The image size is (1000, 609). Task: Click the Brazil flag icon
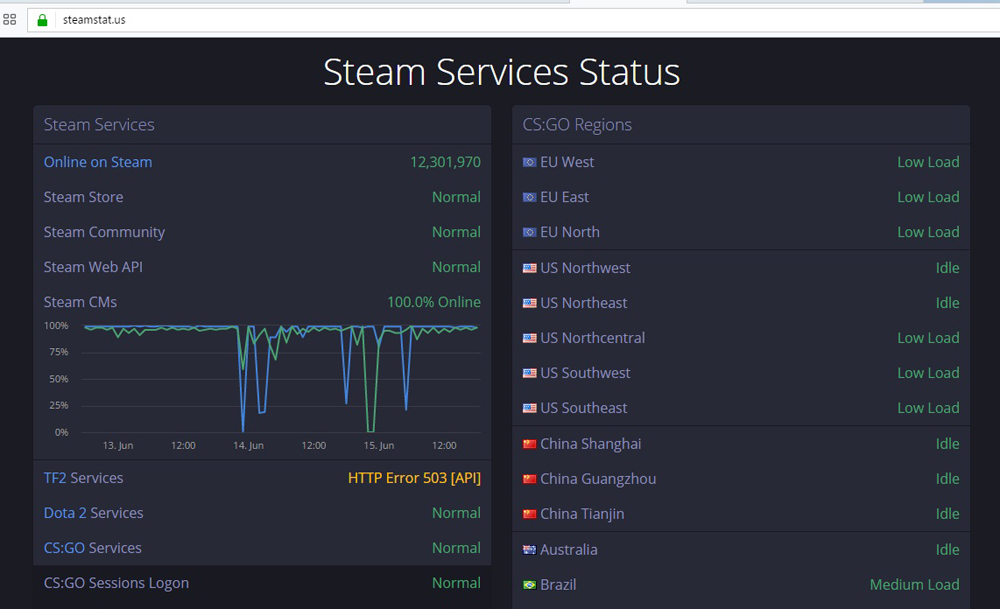pos(529,585)
